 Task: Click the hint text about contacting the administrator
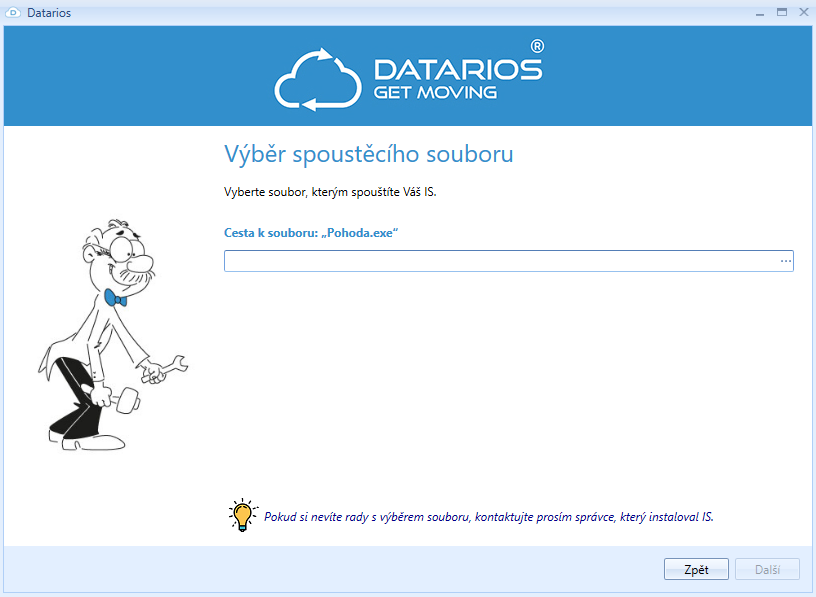488,517
